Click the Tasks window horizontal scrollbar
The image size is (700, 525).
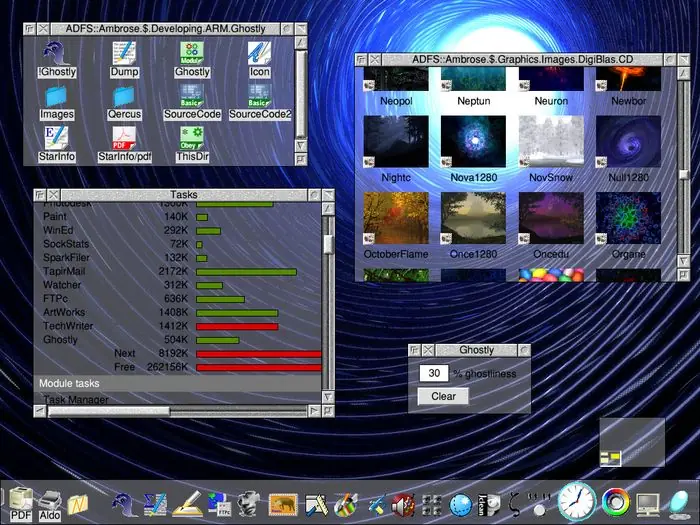tap(108, 410)
